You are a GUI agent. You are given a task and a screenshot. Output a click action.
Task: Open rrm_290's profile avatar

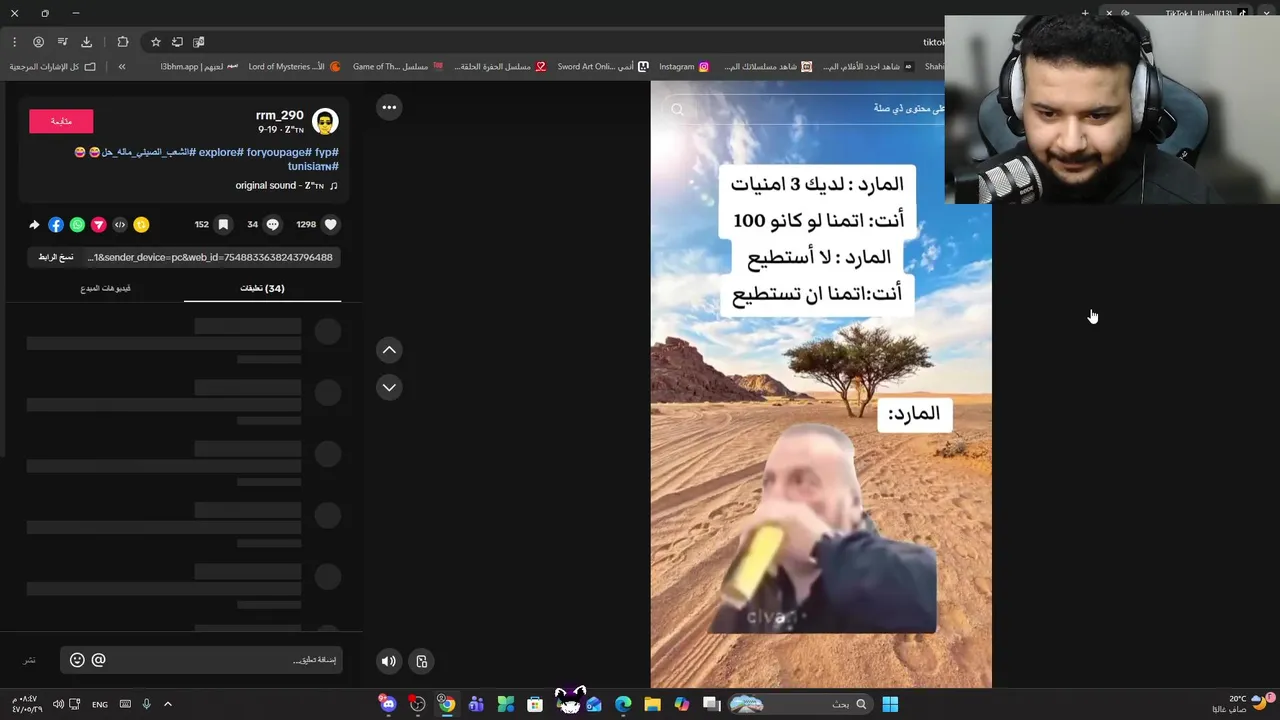(325, 122)
